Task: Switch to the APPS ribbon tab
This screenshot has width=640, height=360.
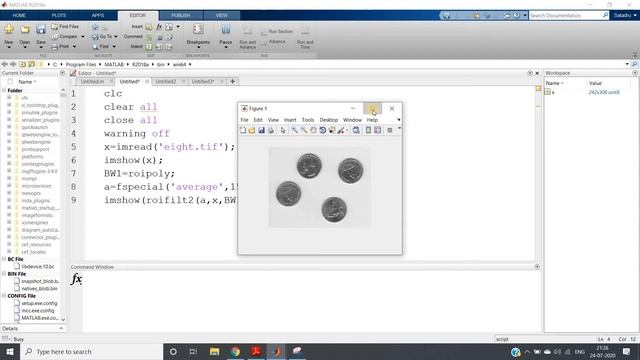Action: click(98, 16)
